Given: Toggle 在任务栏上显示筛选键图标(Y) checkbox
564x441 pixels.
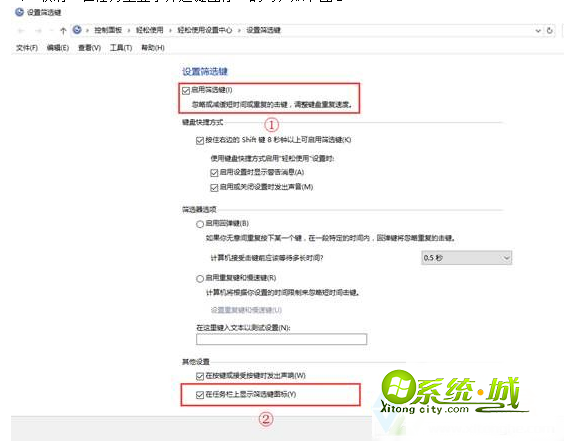Looking at the screenshot, I should (x=200, y=395).
